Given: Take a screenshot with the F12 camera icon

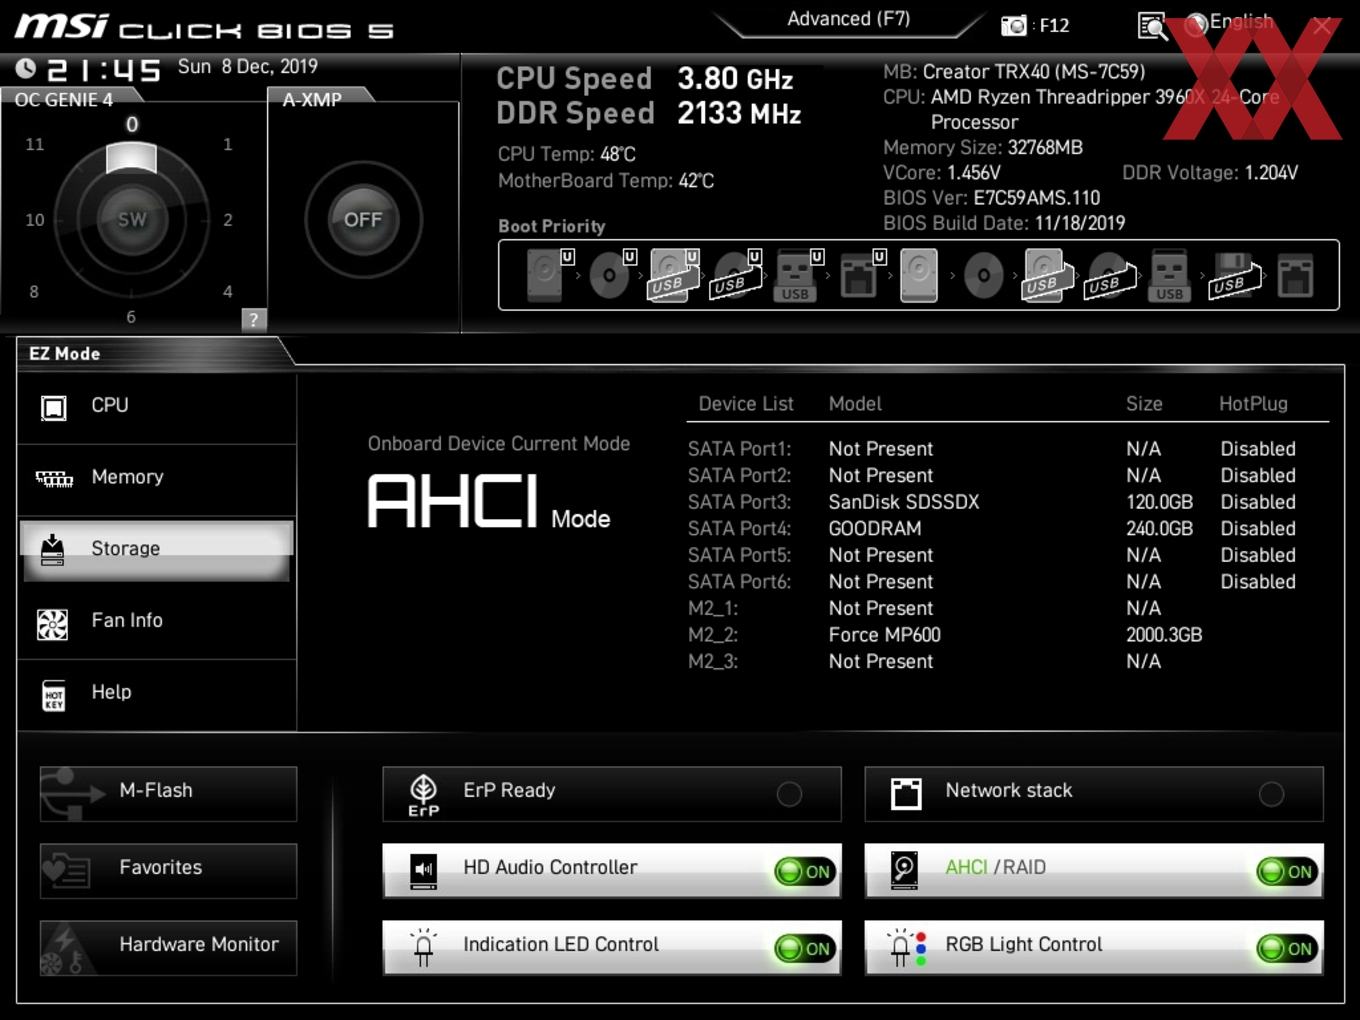Looking at the screenshot, I should pos(1013,25).
